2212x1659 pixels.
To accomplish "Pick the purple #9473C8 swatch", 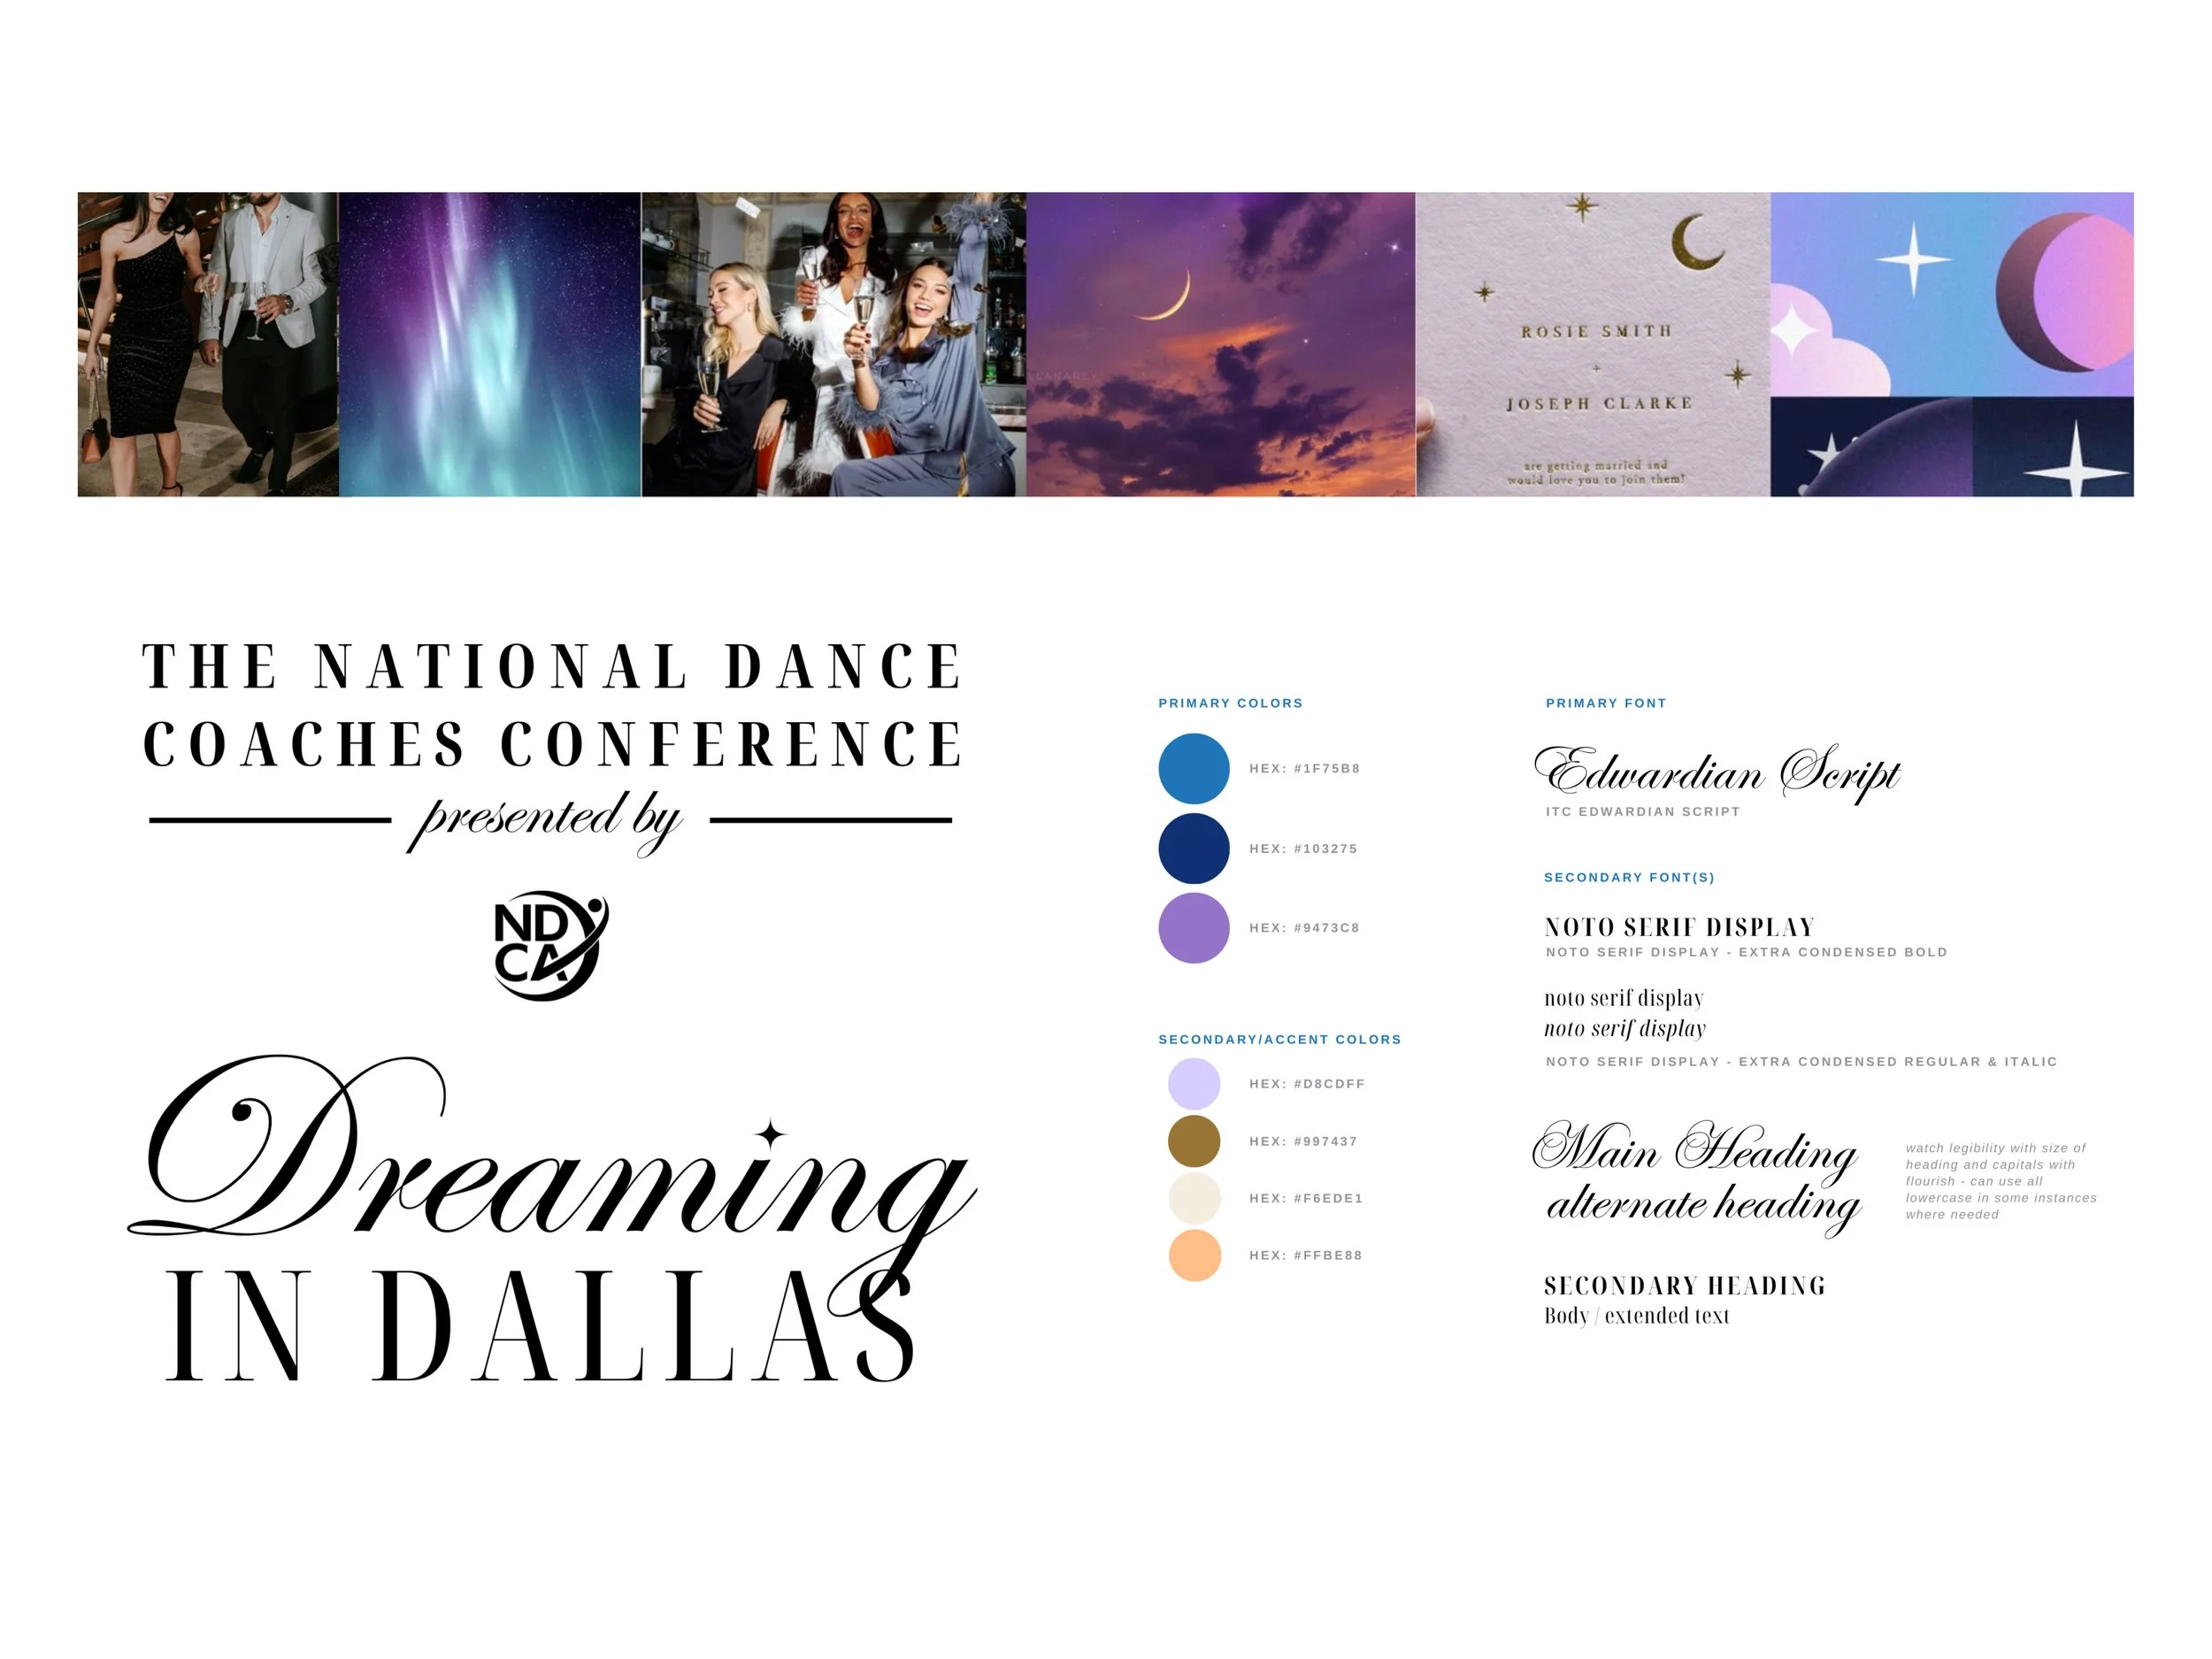I will [x=1193, y=928].
